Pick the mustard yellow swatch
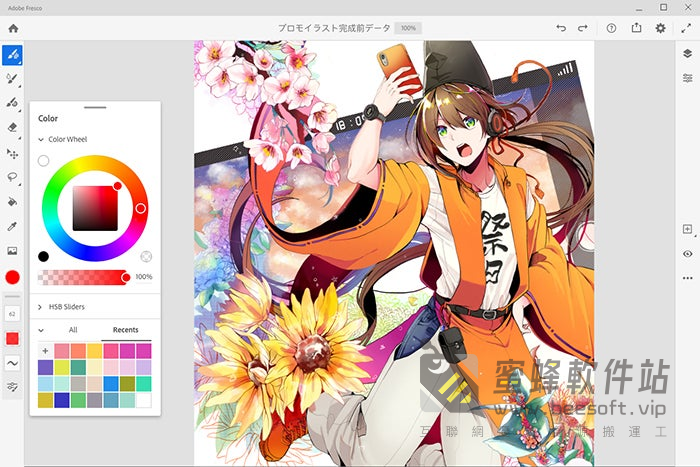 tap(46, 400)
